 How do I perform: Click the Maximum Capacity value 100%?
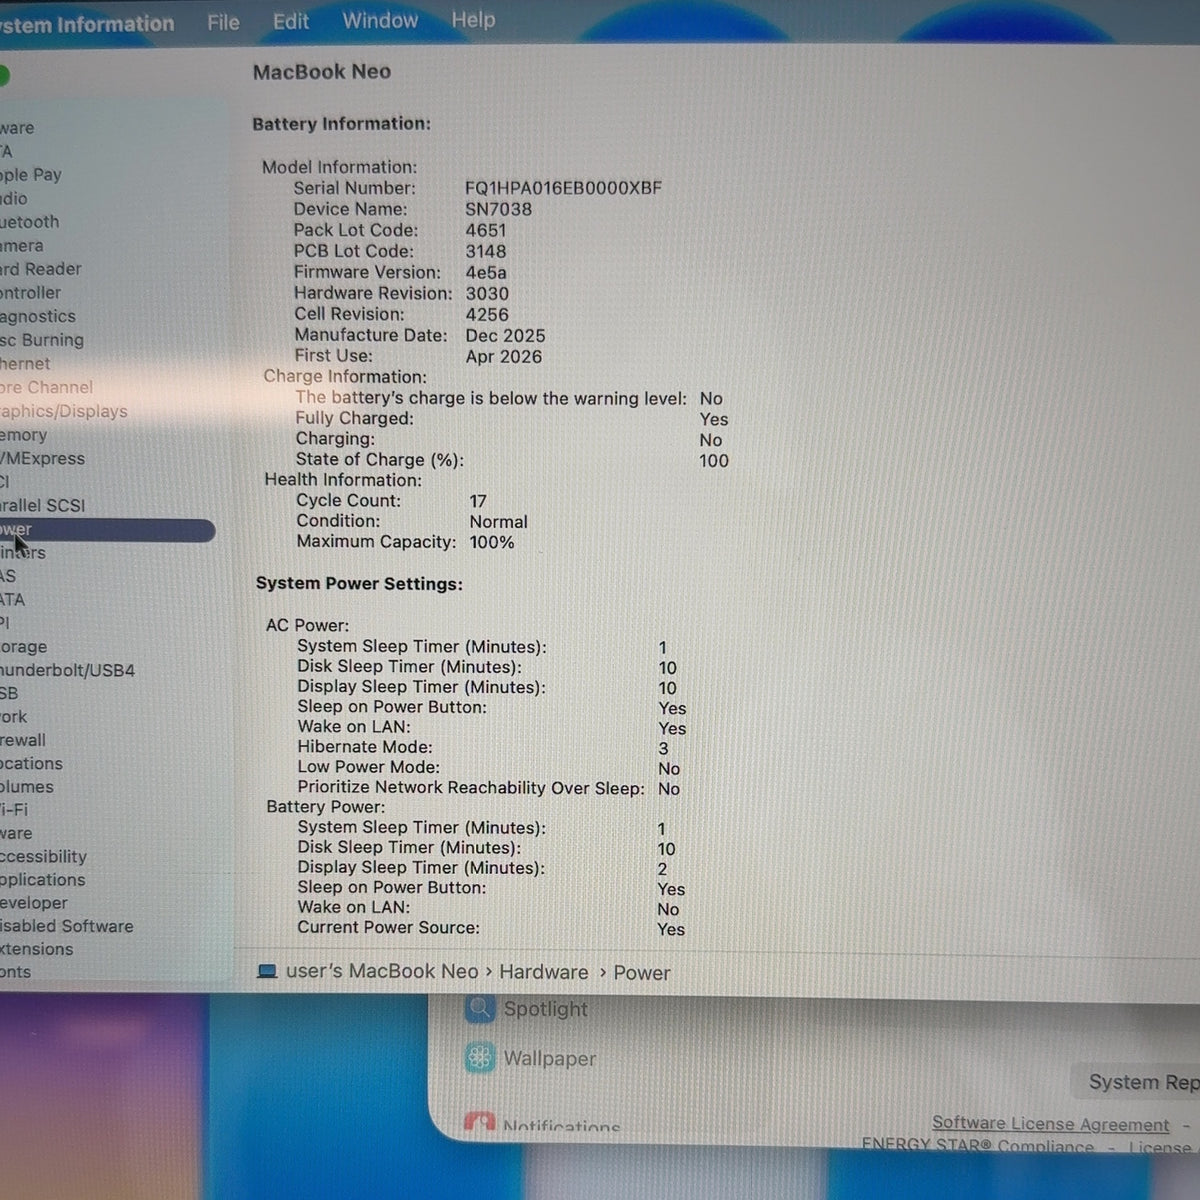coord(492,542)
